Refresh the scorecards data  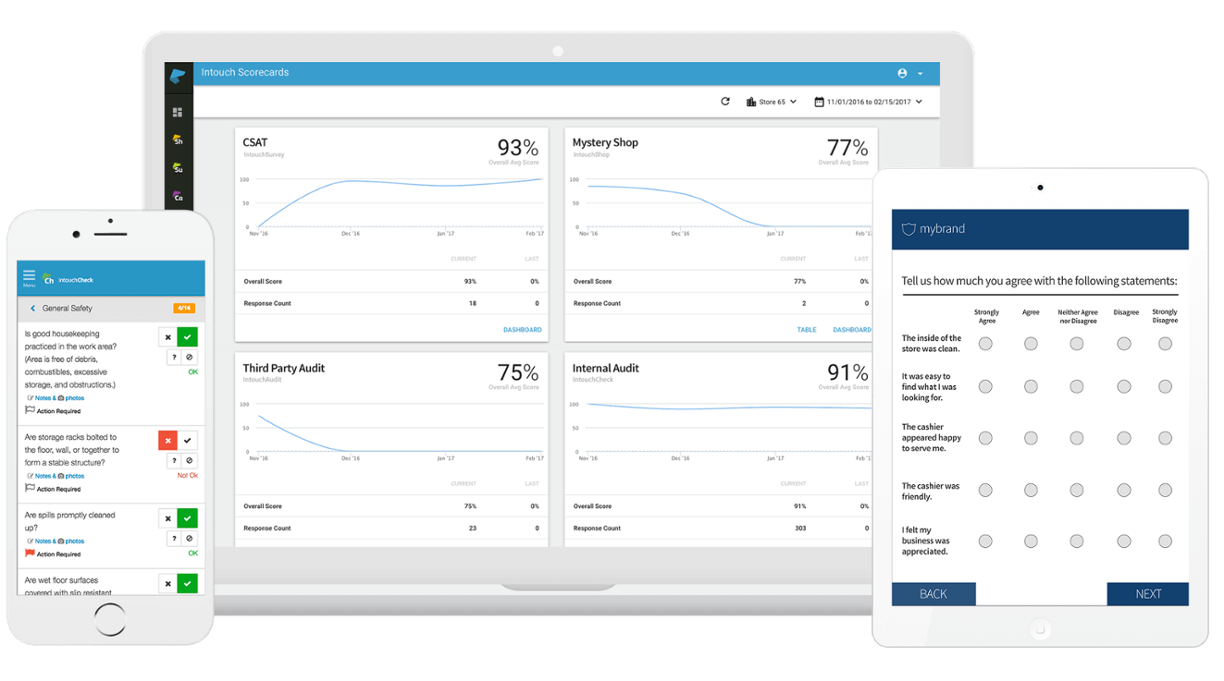pos(725,101)
